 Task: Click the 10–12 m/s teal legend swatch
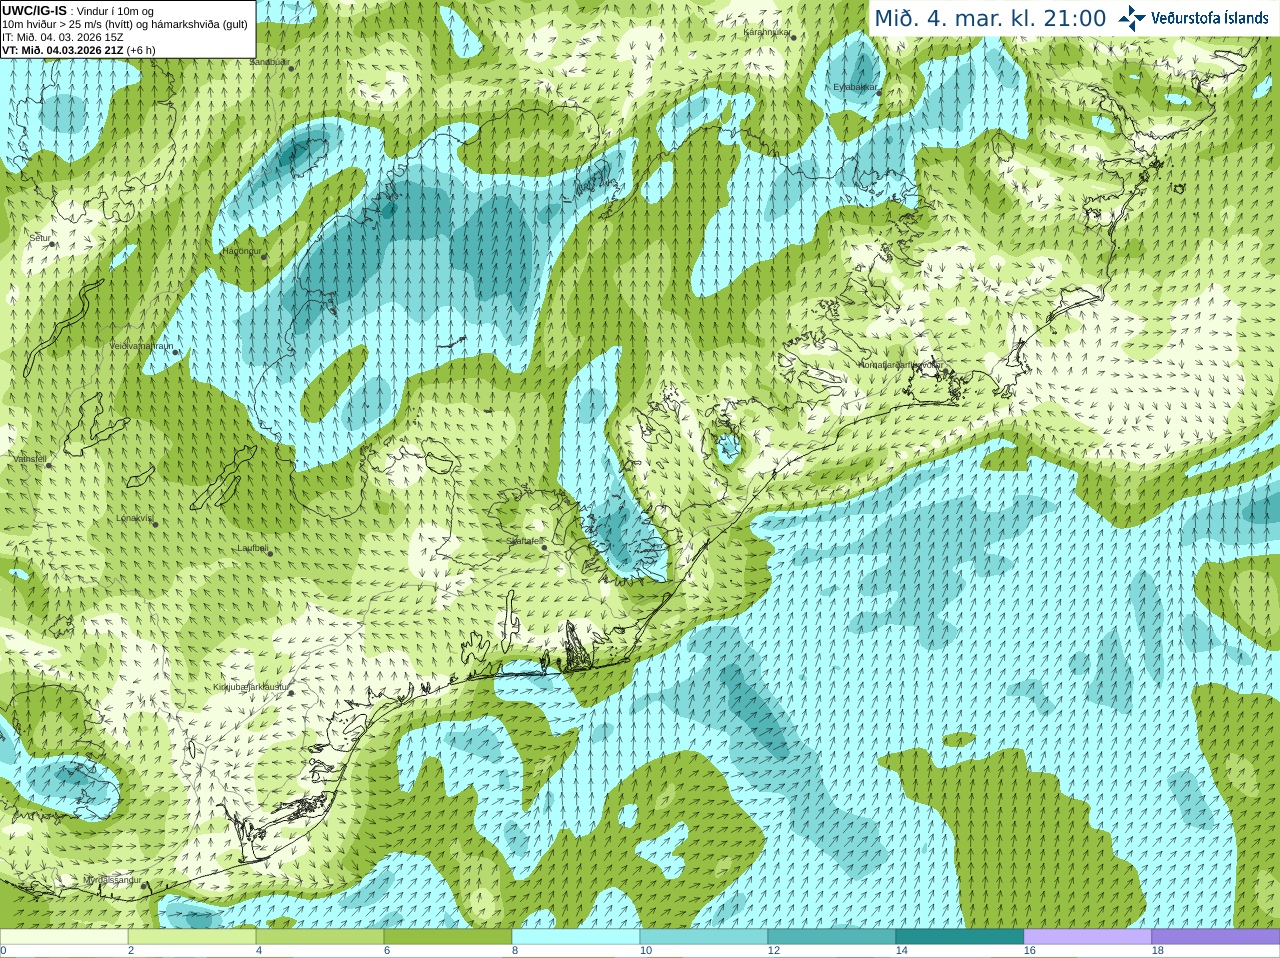(704, 937)
